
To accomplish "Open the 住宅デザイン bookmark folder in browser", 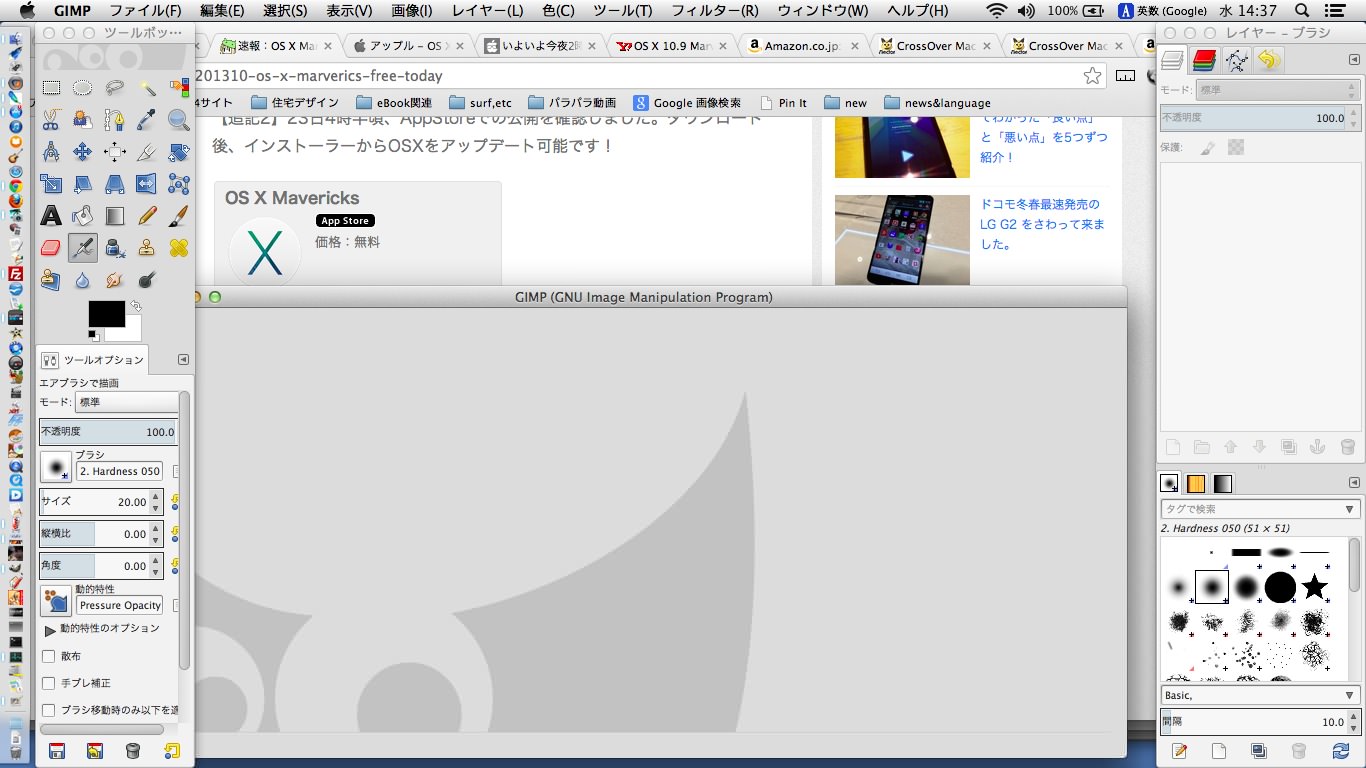I will [x=295, y=102].
